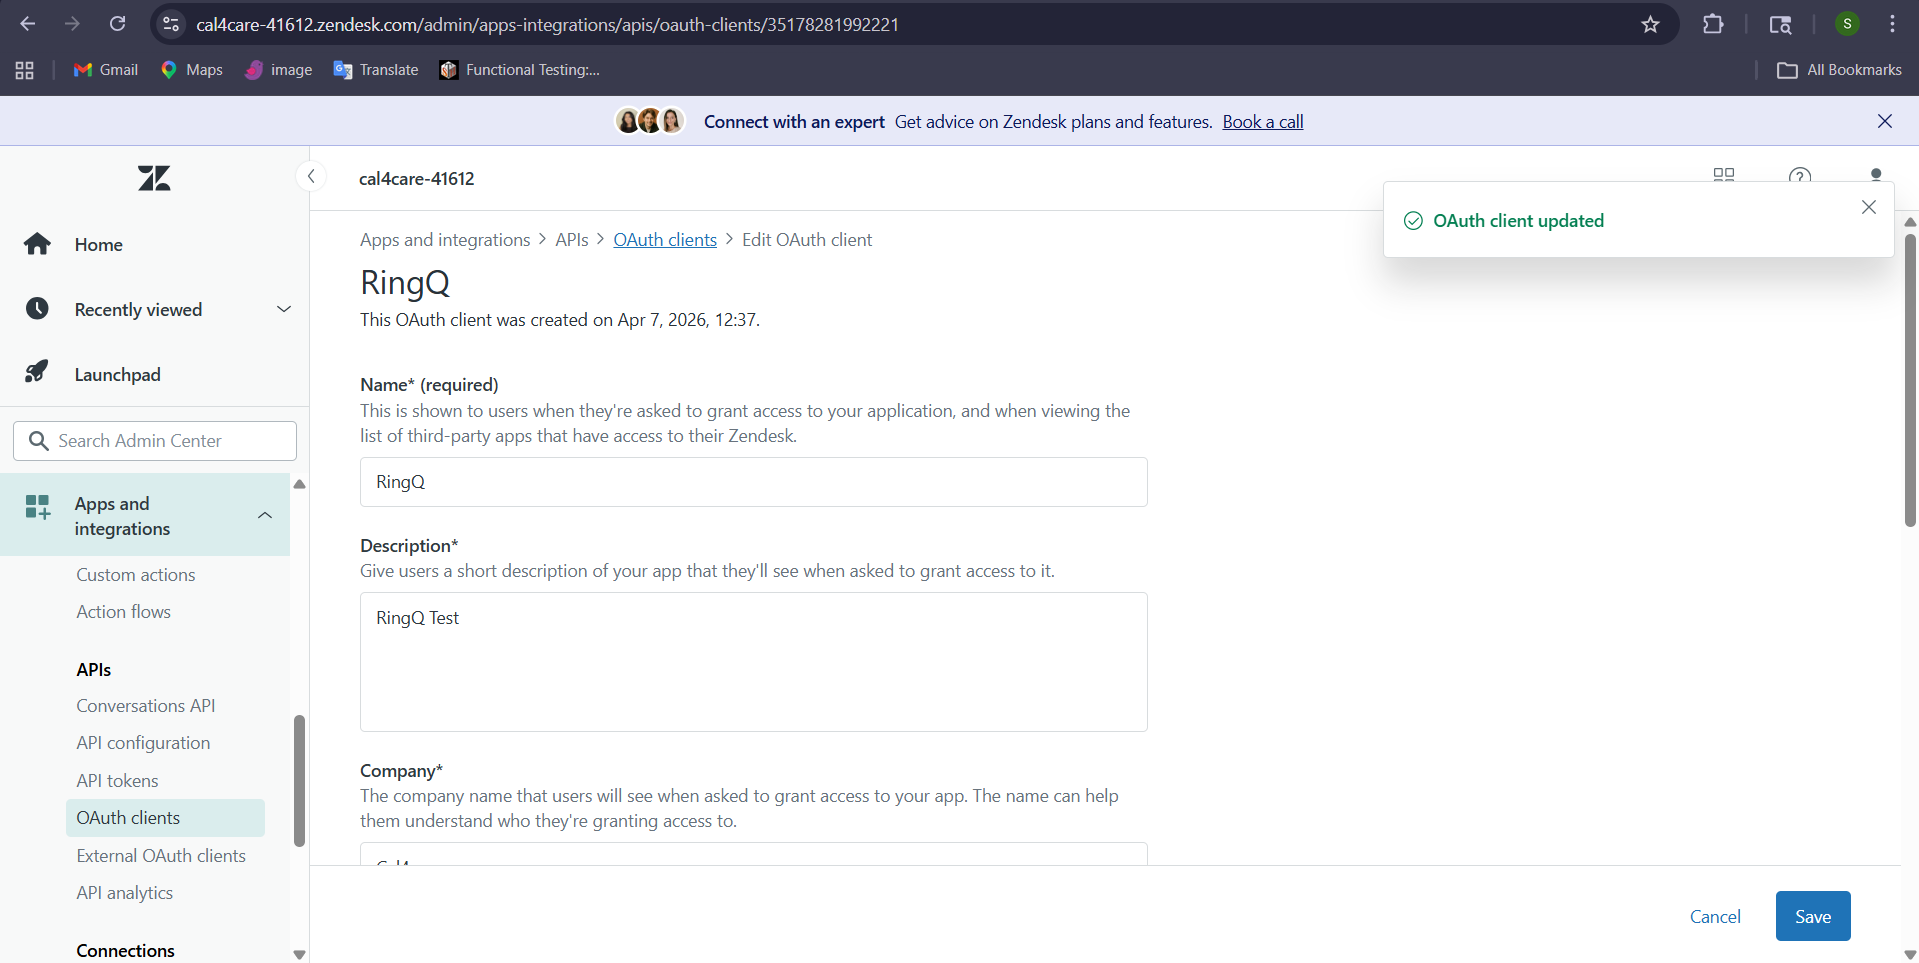Image resolution: width=1919 pixels, height=963 pixels.
Task: Open the help question mark icon
Action: (1800, 176)
